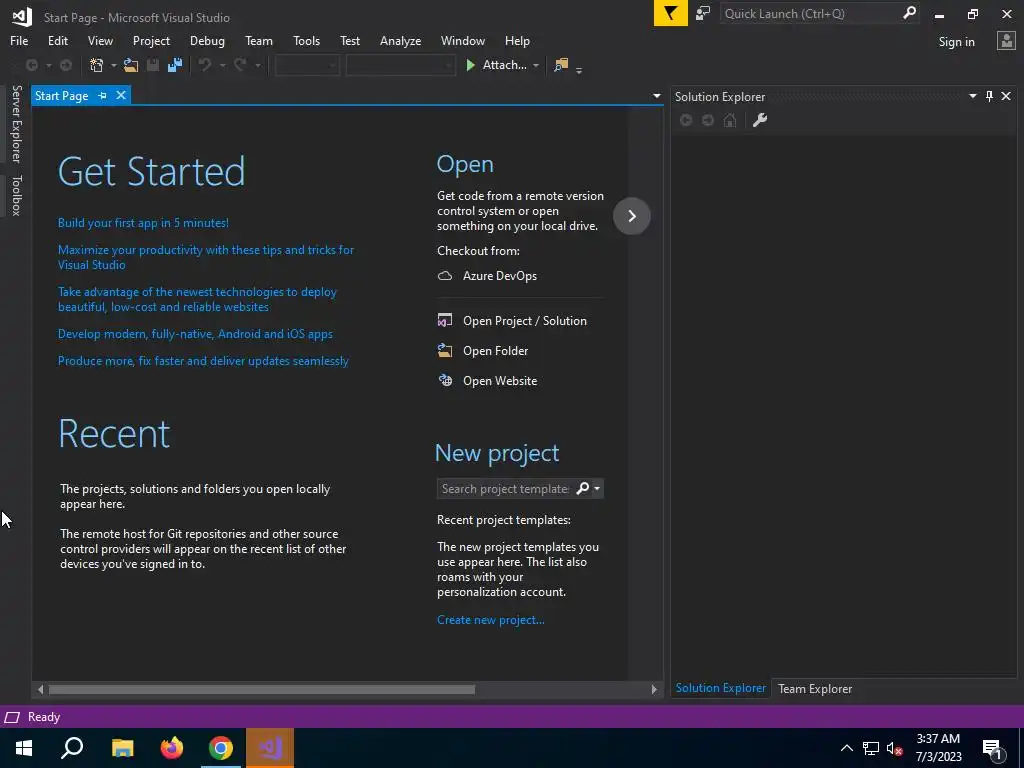Click the Navigate Forward toolbar icon
The image size is (1024, 768).
(x=66, y=65)
